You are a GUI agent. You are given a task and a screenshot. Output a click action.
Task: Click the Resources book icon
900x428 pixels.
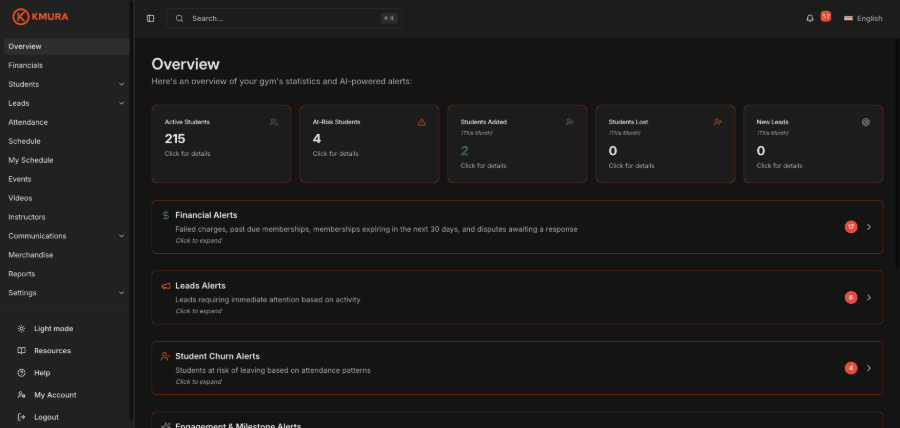[21, 351]
